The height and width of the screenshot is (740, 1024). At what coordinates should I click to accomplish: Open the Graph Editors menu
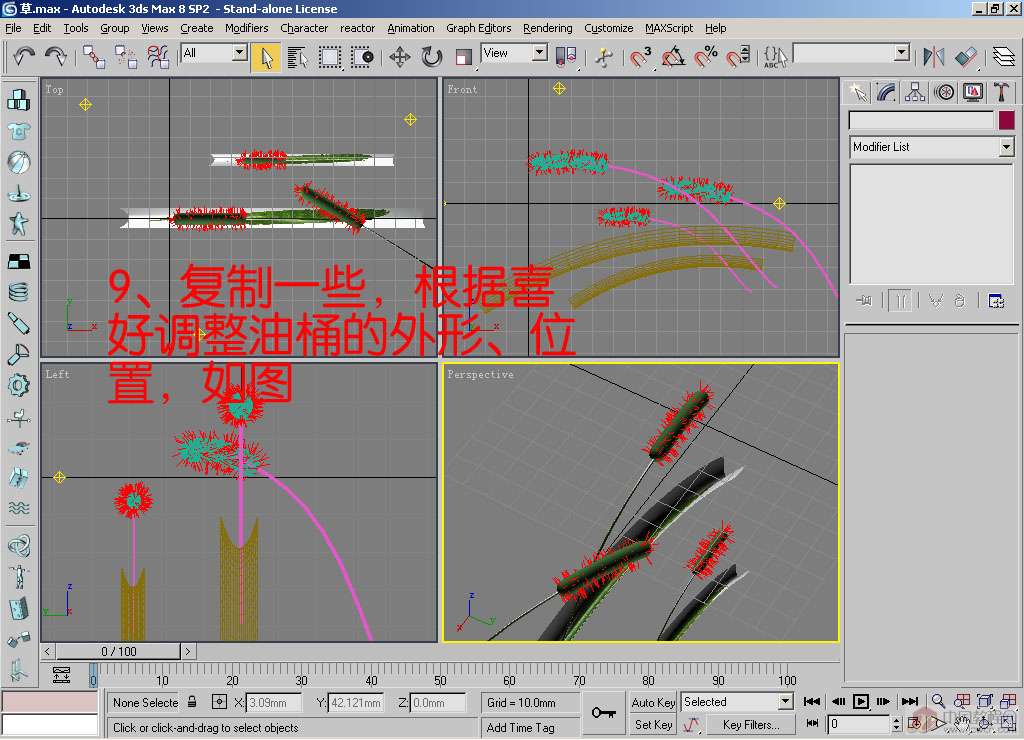(478, 28)
